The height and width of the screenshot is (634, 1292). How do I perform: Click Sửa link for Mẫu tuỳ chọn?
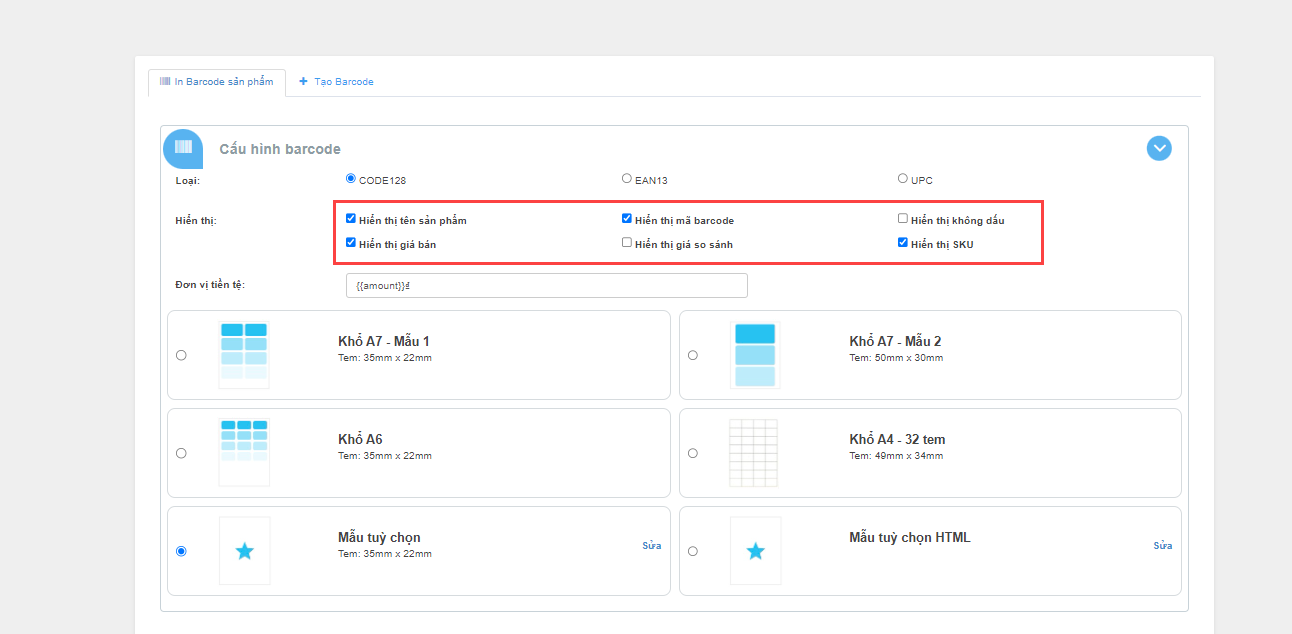tap(651, 546)
